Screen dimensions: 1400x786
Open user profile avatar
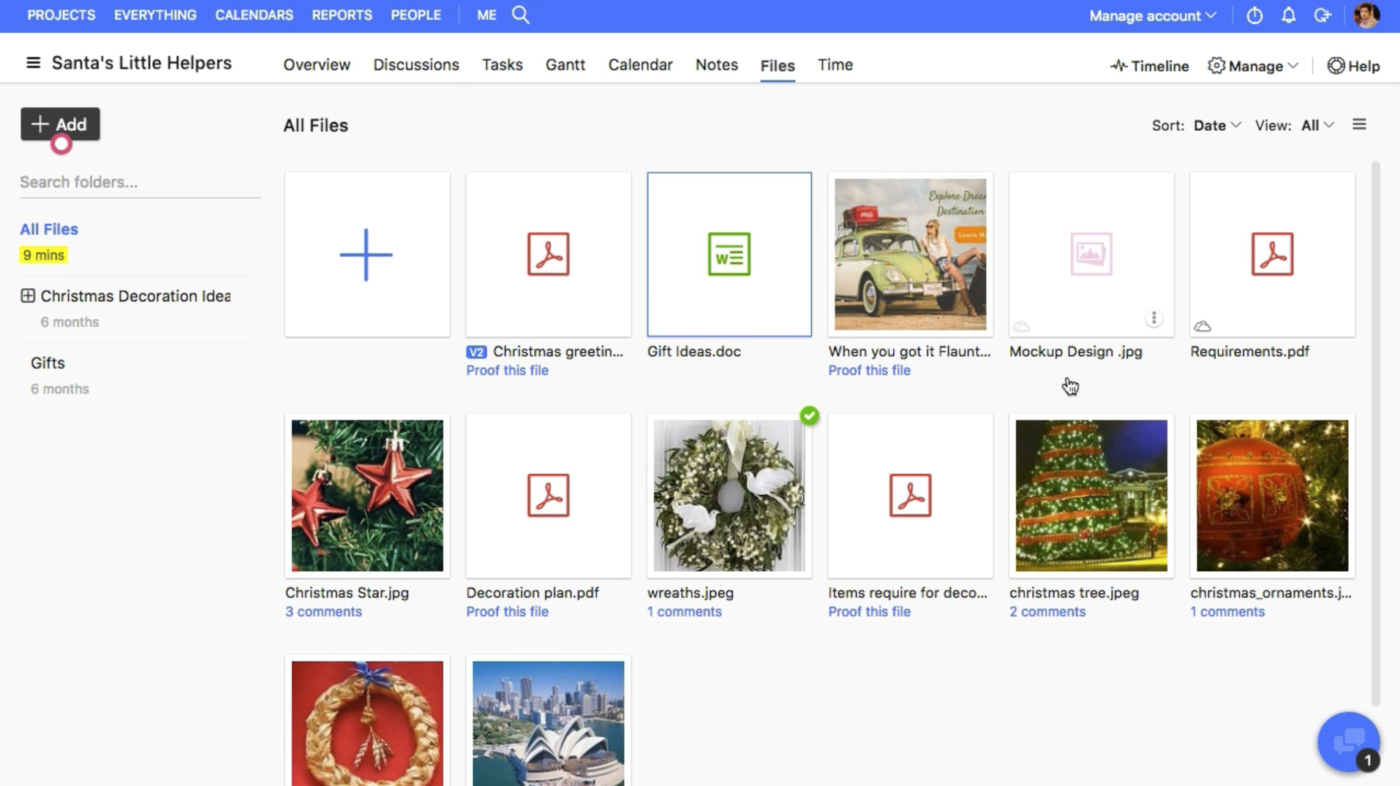click(x=1366, y=16)
